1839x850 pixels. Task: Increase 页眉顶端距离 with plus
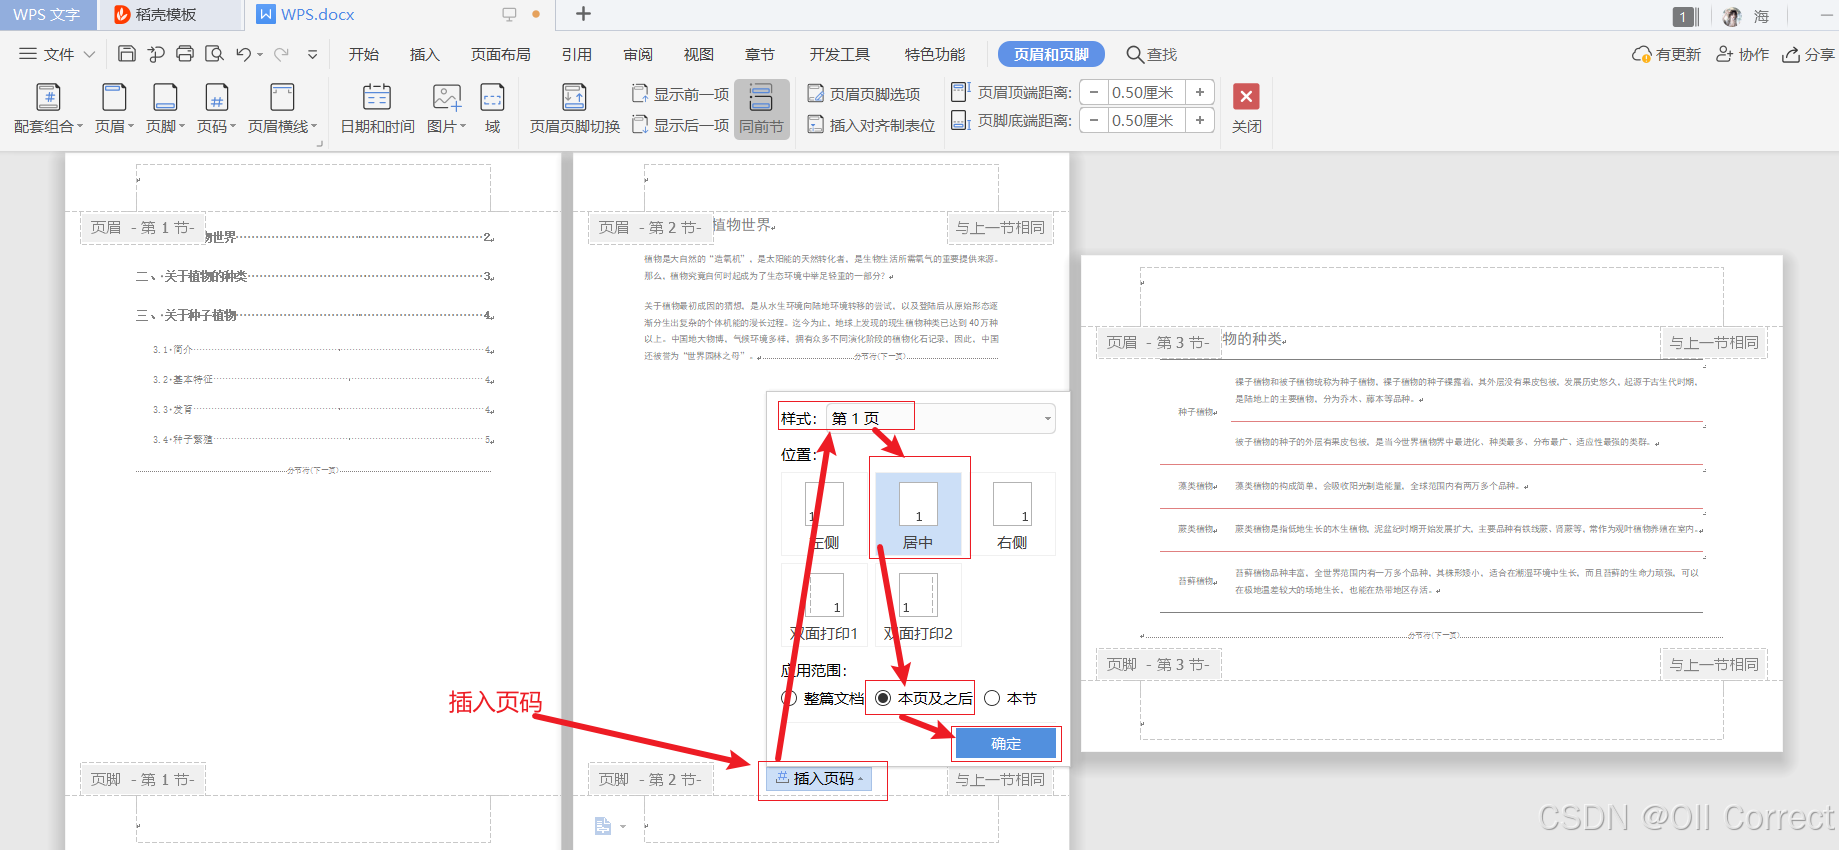pyautogui.click(x=1200, y=92)
